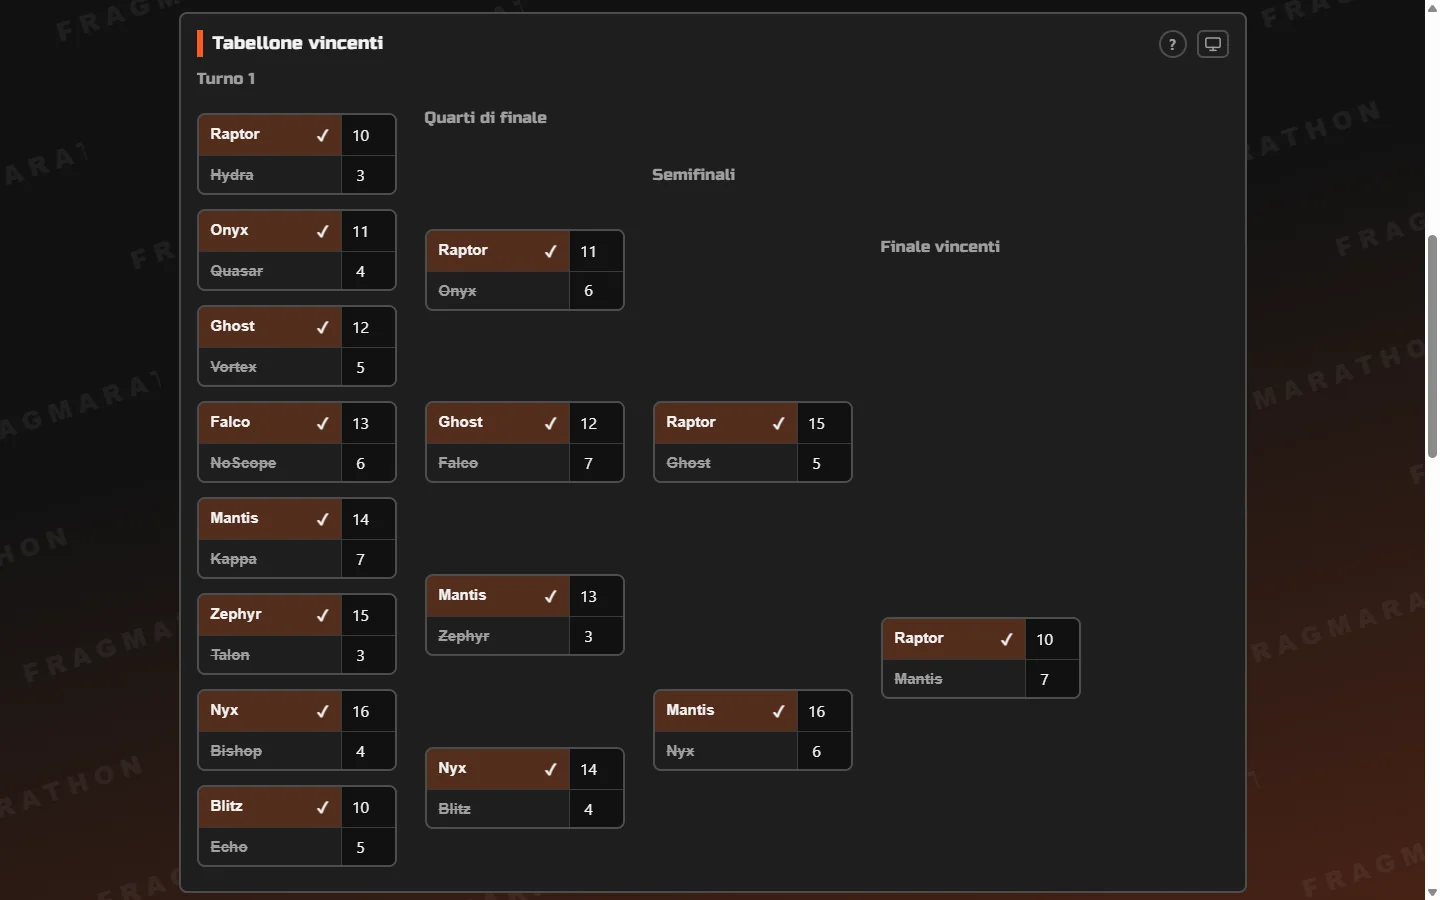
Task: Open the help question mark icon
Action: pos(1173,44)
